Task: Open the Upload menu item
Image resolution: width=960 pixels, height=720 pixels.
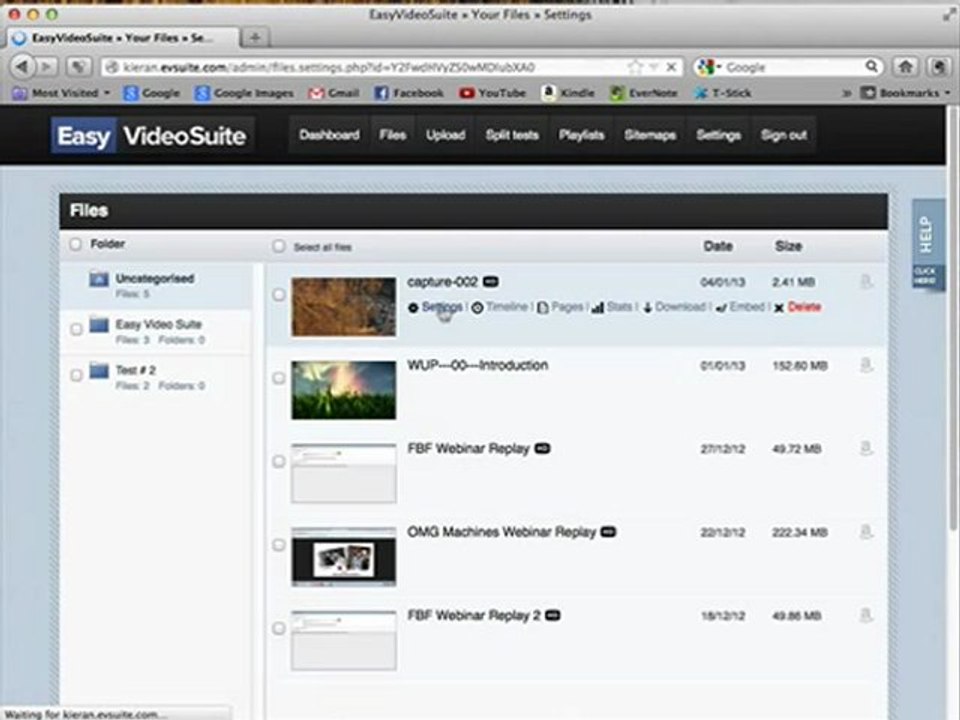Action: pyautogui.click(x=445, y=135)
